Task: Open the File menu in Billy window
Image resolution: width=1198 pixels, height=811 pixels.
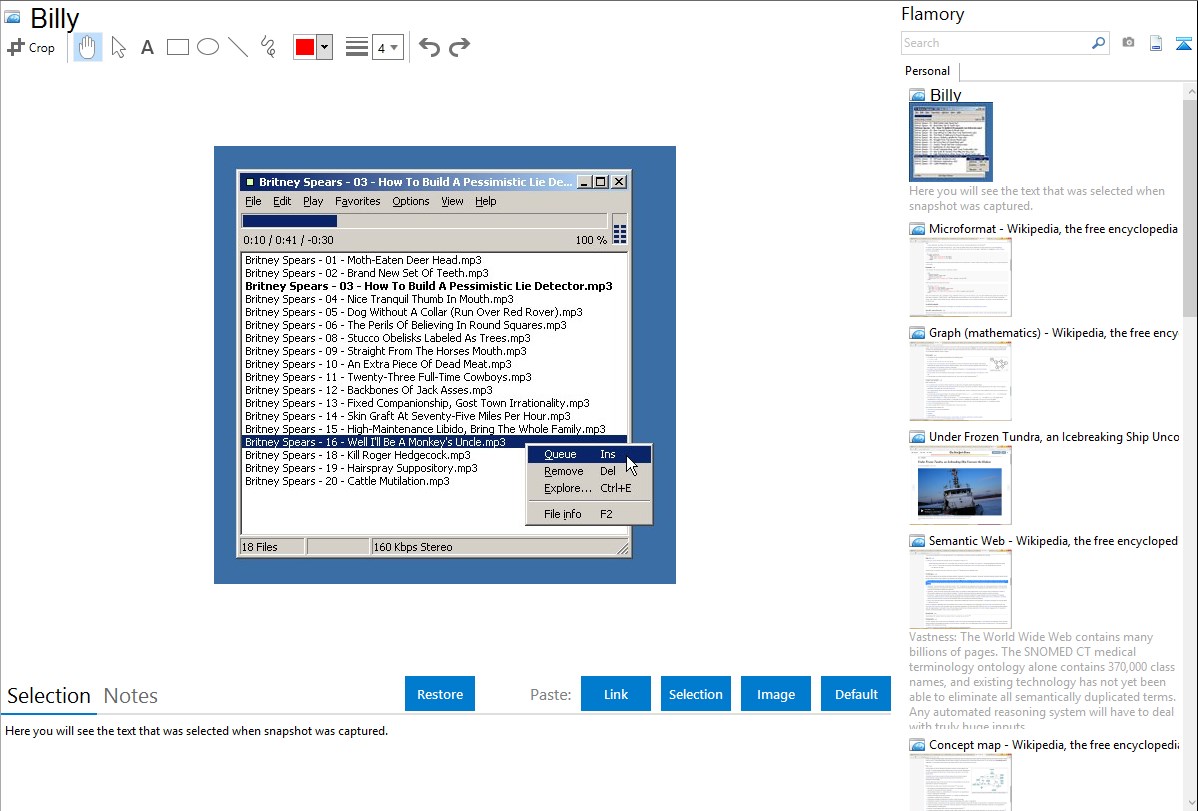Action: 253,201
